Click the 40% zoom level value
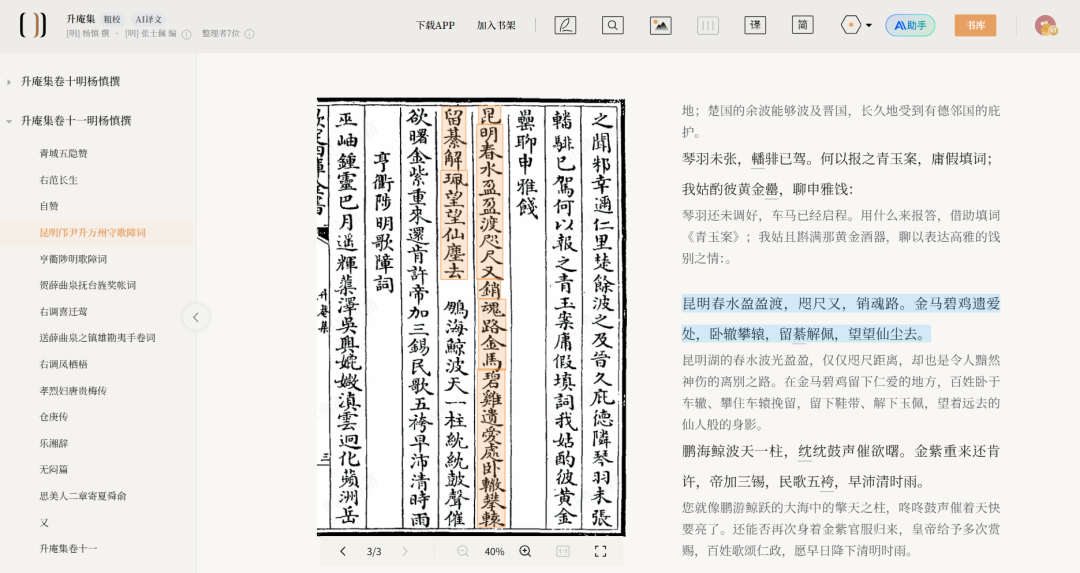 (494, 552)
